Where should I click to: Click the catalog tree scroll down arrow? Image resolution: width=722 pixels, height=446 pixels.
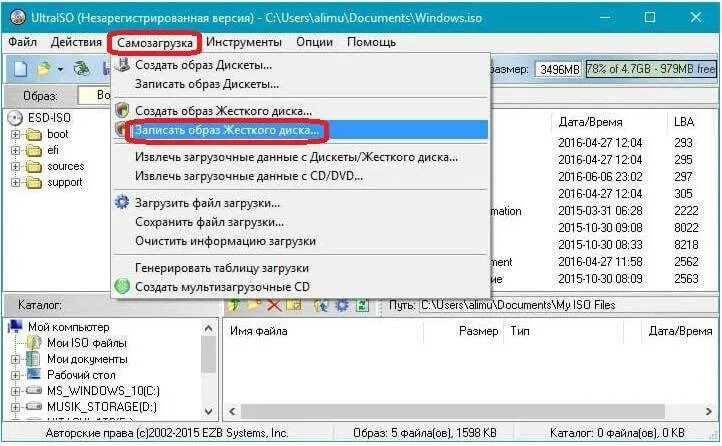pos(208,411)
